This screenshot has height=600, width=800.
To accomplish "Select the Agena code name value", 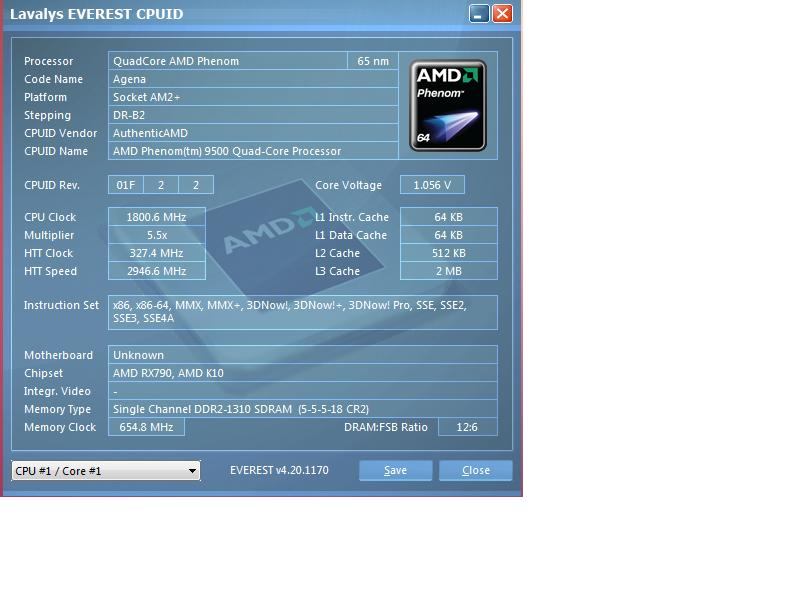I will pyautogui.click(x=253, y=79).
